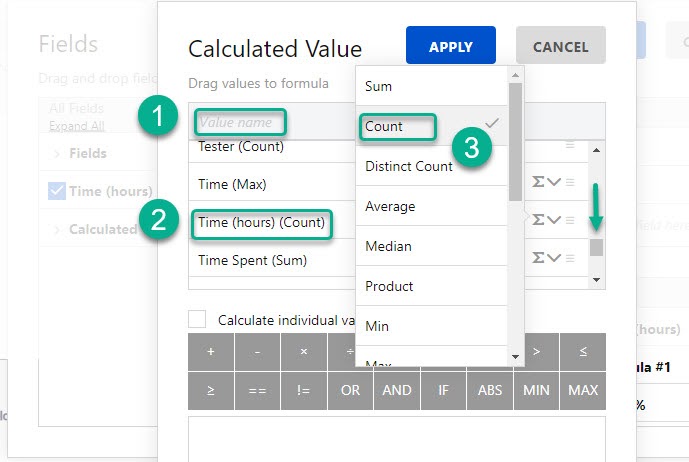This screenshot has width=689, height=462.
Task: Click the minus operator button
Action: (x=257, y=352)
